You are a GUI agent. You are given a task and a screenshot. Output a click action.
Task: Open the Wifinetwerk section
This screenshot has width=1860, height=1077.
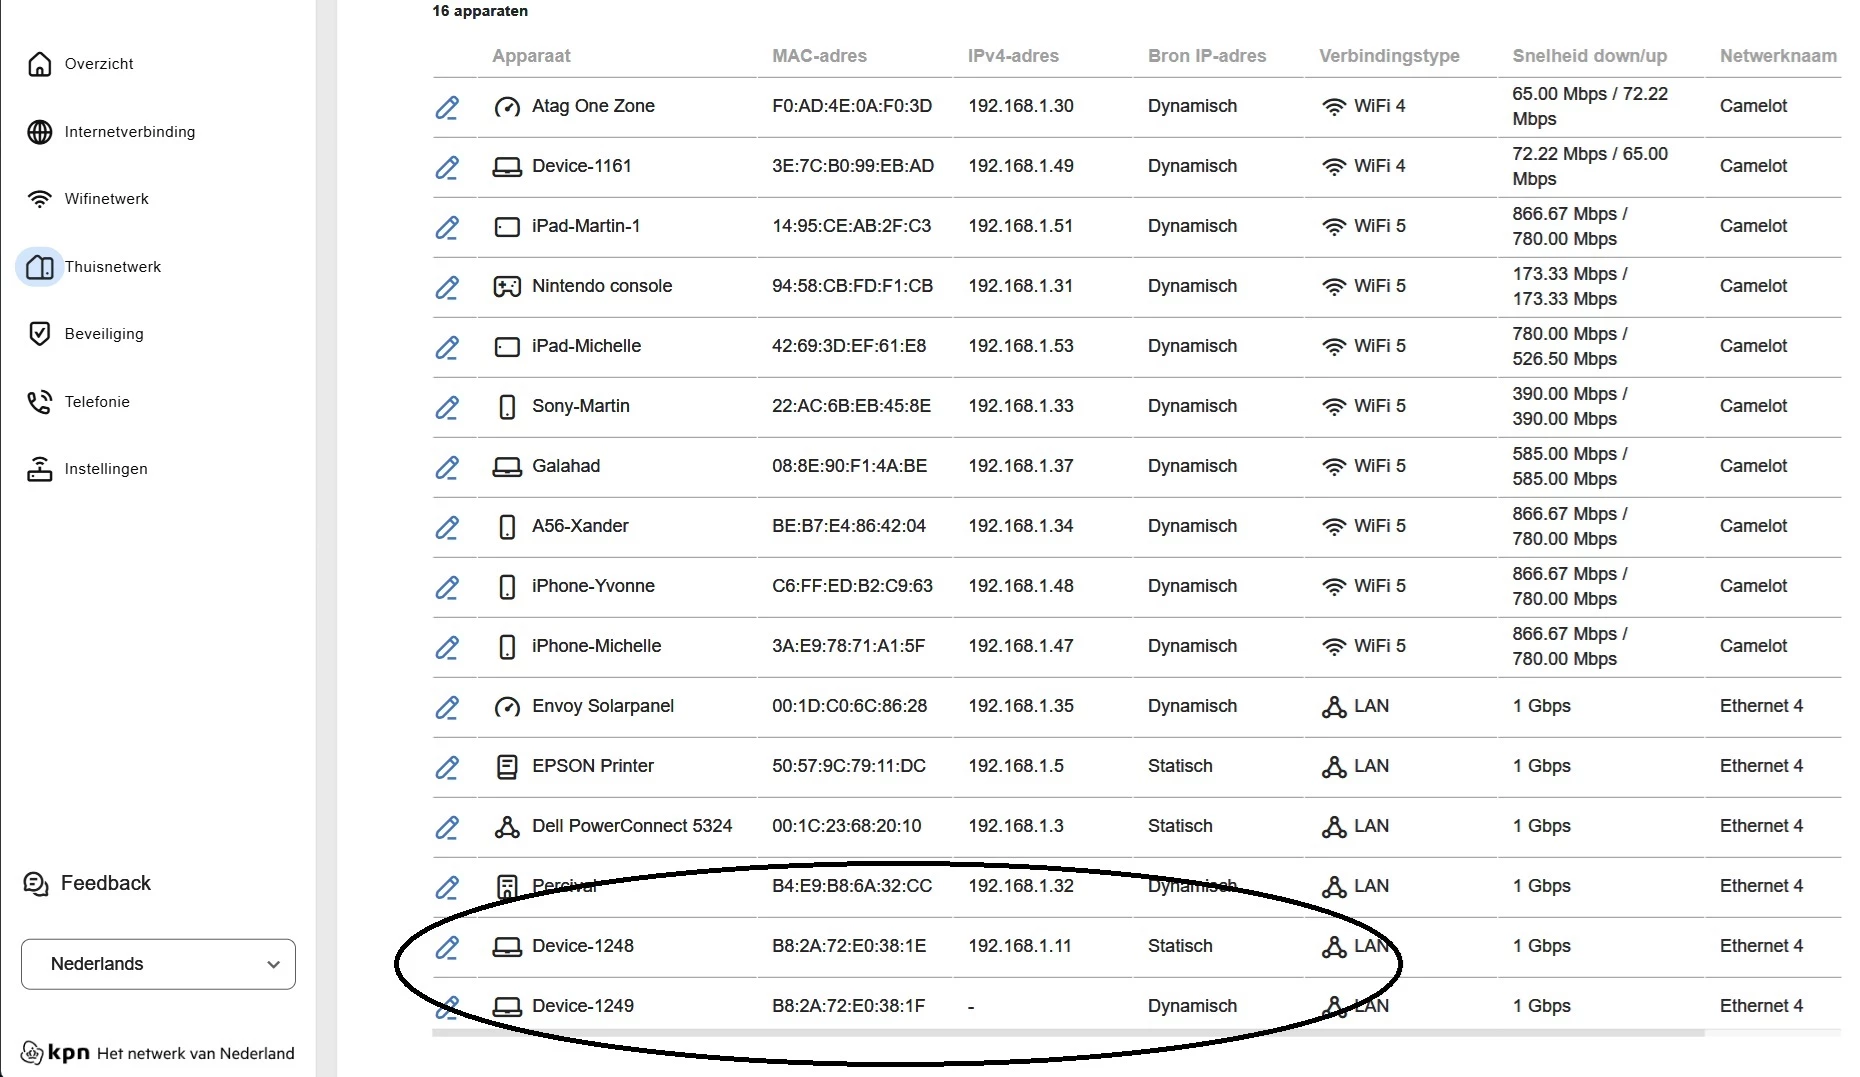(106, 199)
